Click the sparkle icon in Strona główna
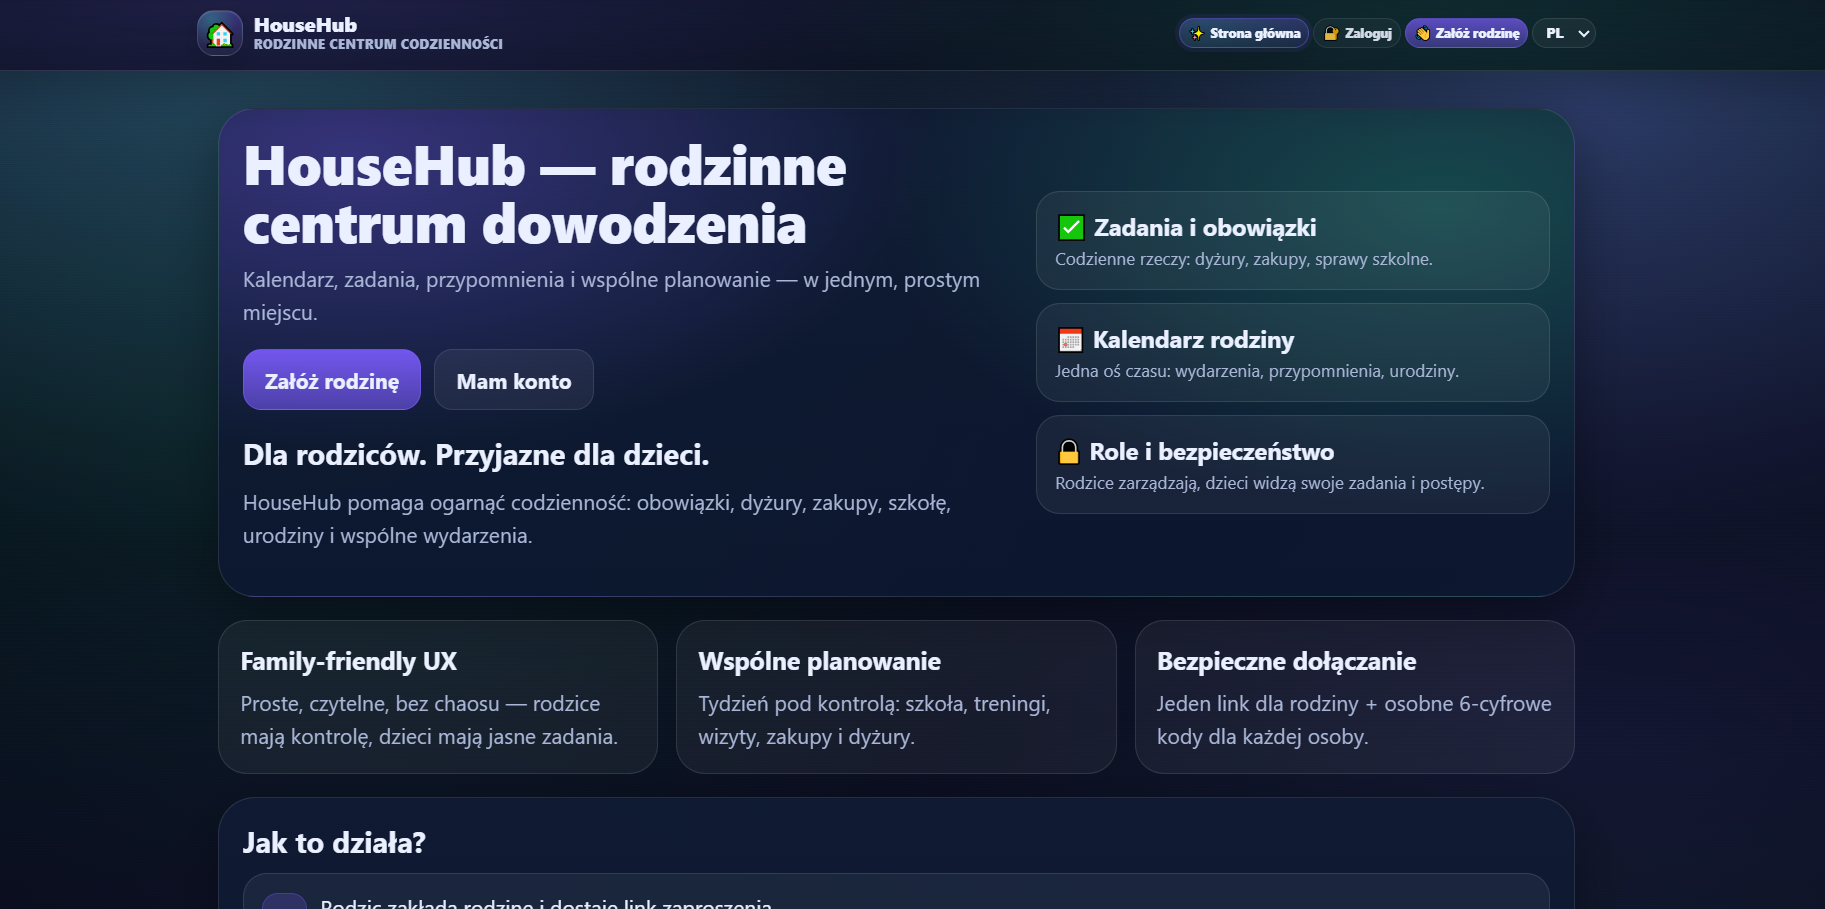1825x909 pixels. 1197,33
